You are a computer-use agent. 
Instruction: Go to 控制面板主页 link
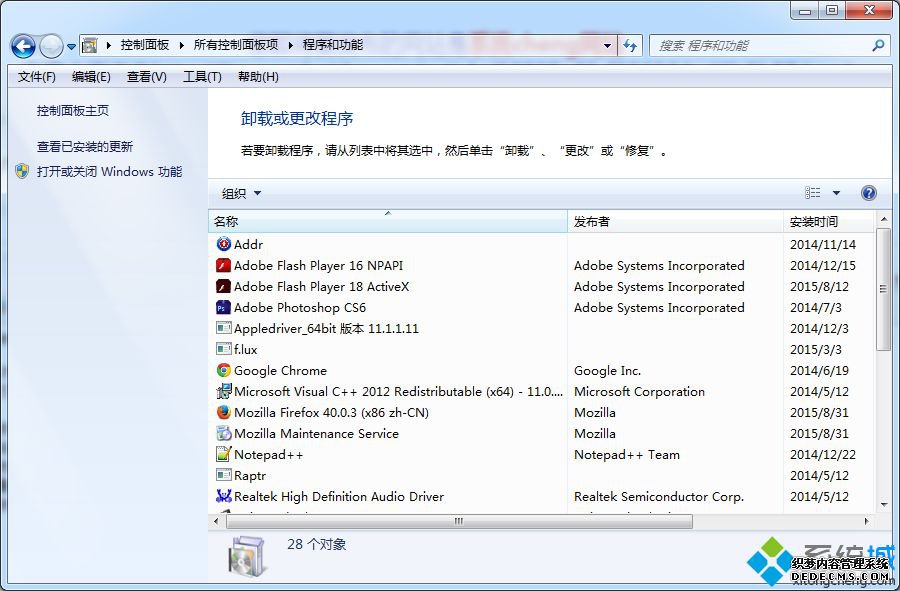point(73,111)
